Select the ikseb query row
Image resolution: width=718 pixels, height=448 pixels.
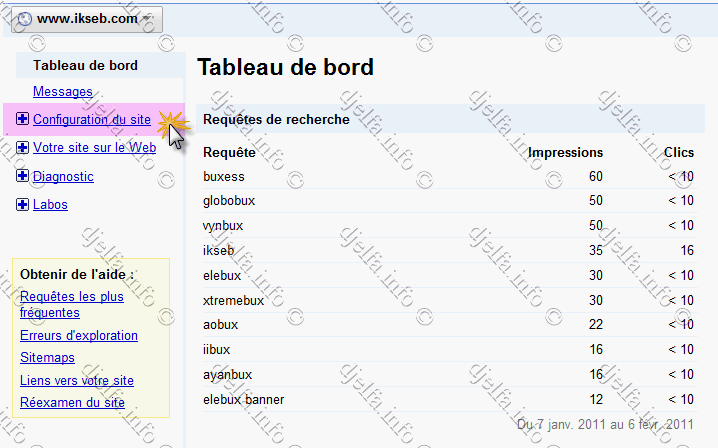coord(450,251)
